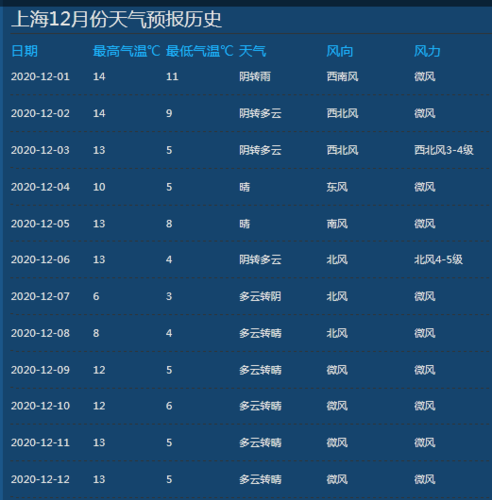This screenshot has width=492, height=500.
Task: Click 微风 wind direction in 2020-12-11 row
Action: pyautogui.click(x=337, y=442)
